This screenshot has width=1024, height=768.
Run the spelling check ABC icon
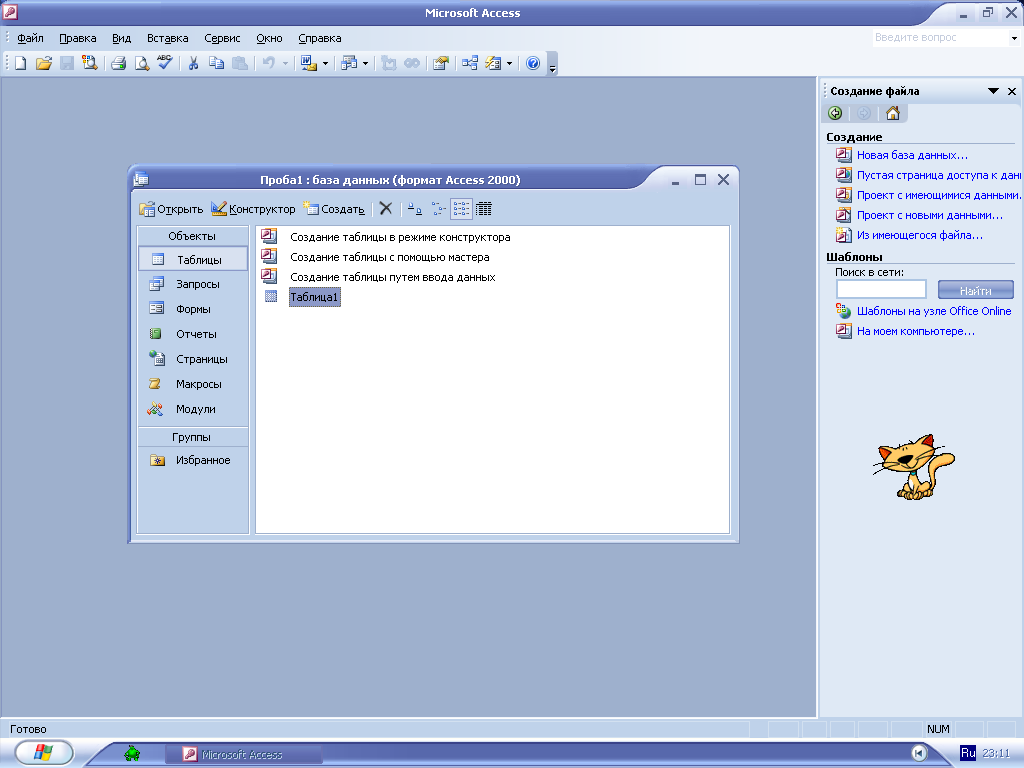tap(165, 63)
